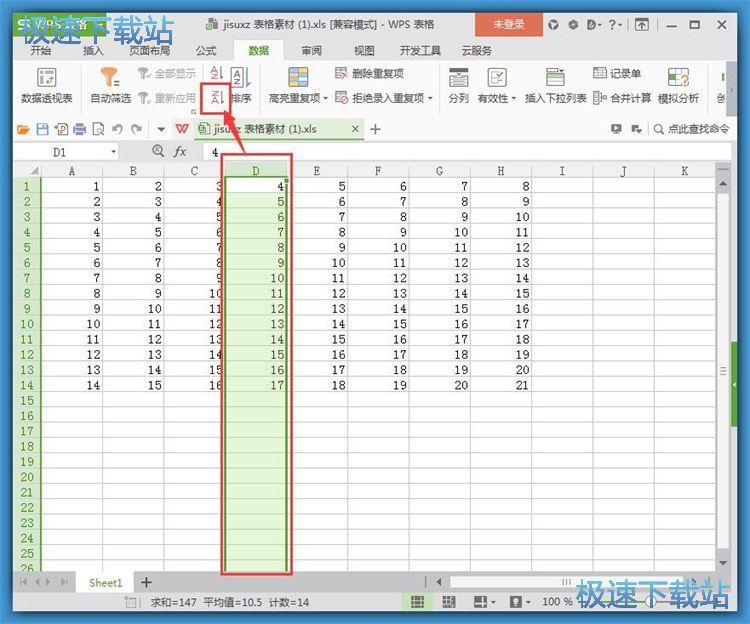Click the Consolidate (合并计算) button
The width and height of the screenshot is (750, 624).
coord(622,98)
